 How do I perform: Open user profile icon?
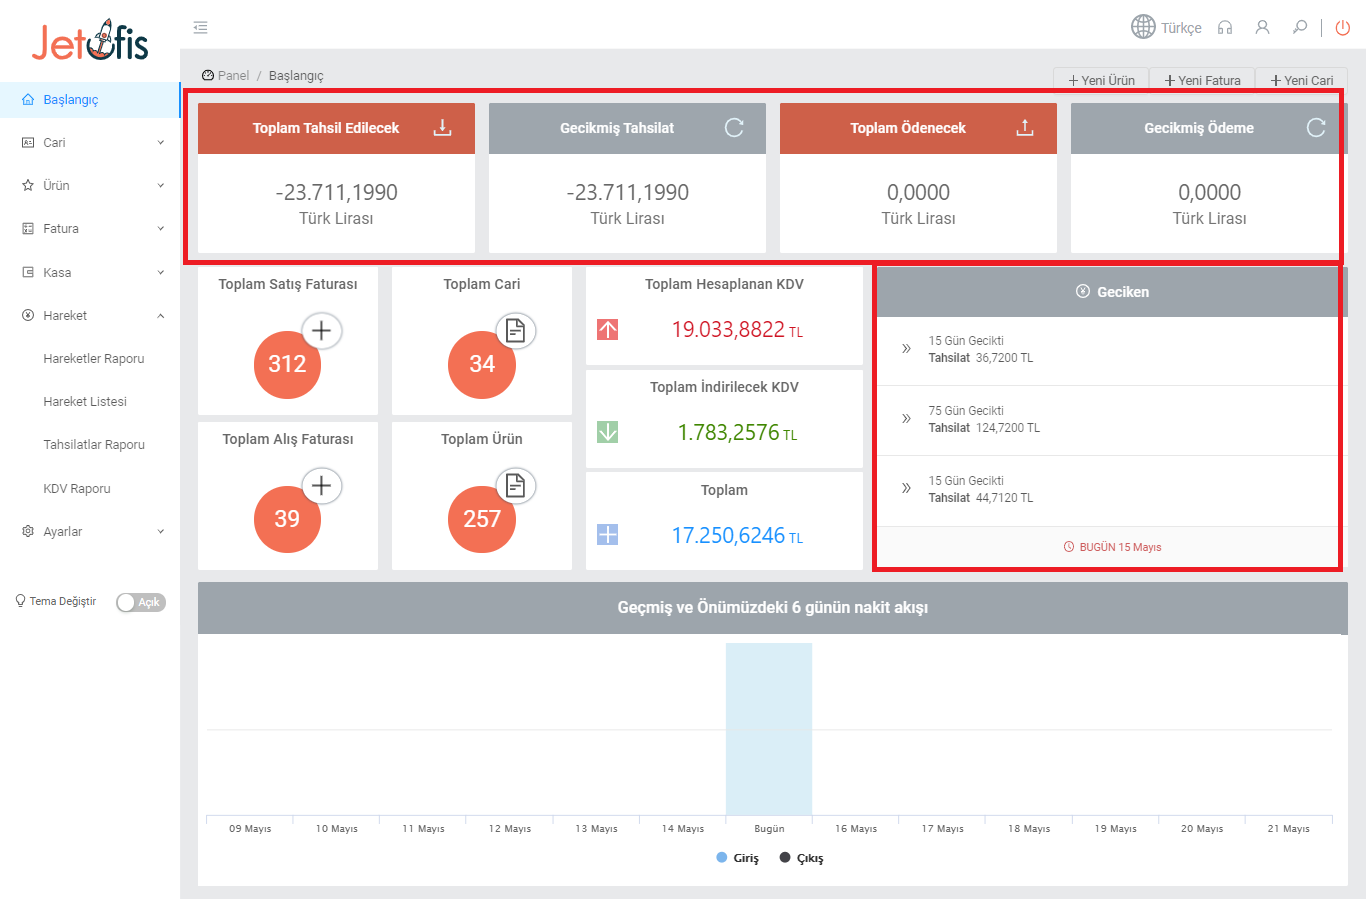click(x=1263, y=28)
